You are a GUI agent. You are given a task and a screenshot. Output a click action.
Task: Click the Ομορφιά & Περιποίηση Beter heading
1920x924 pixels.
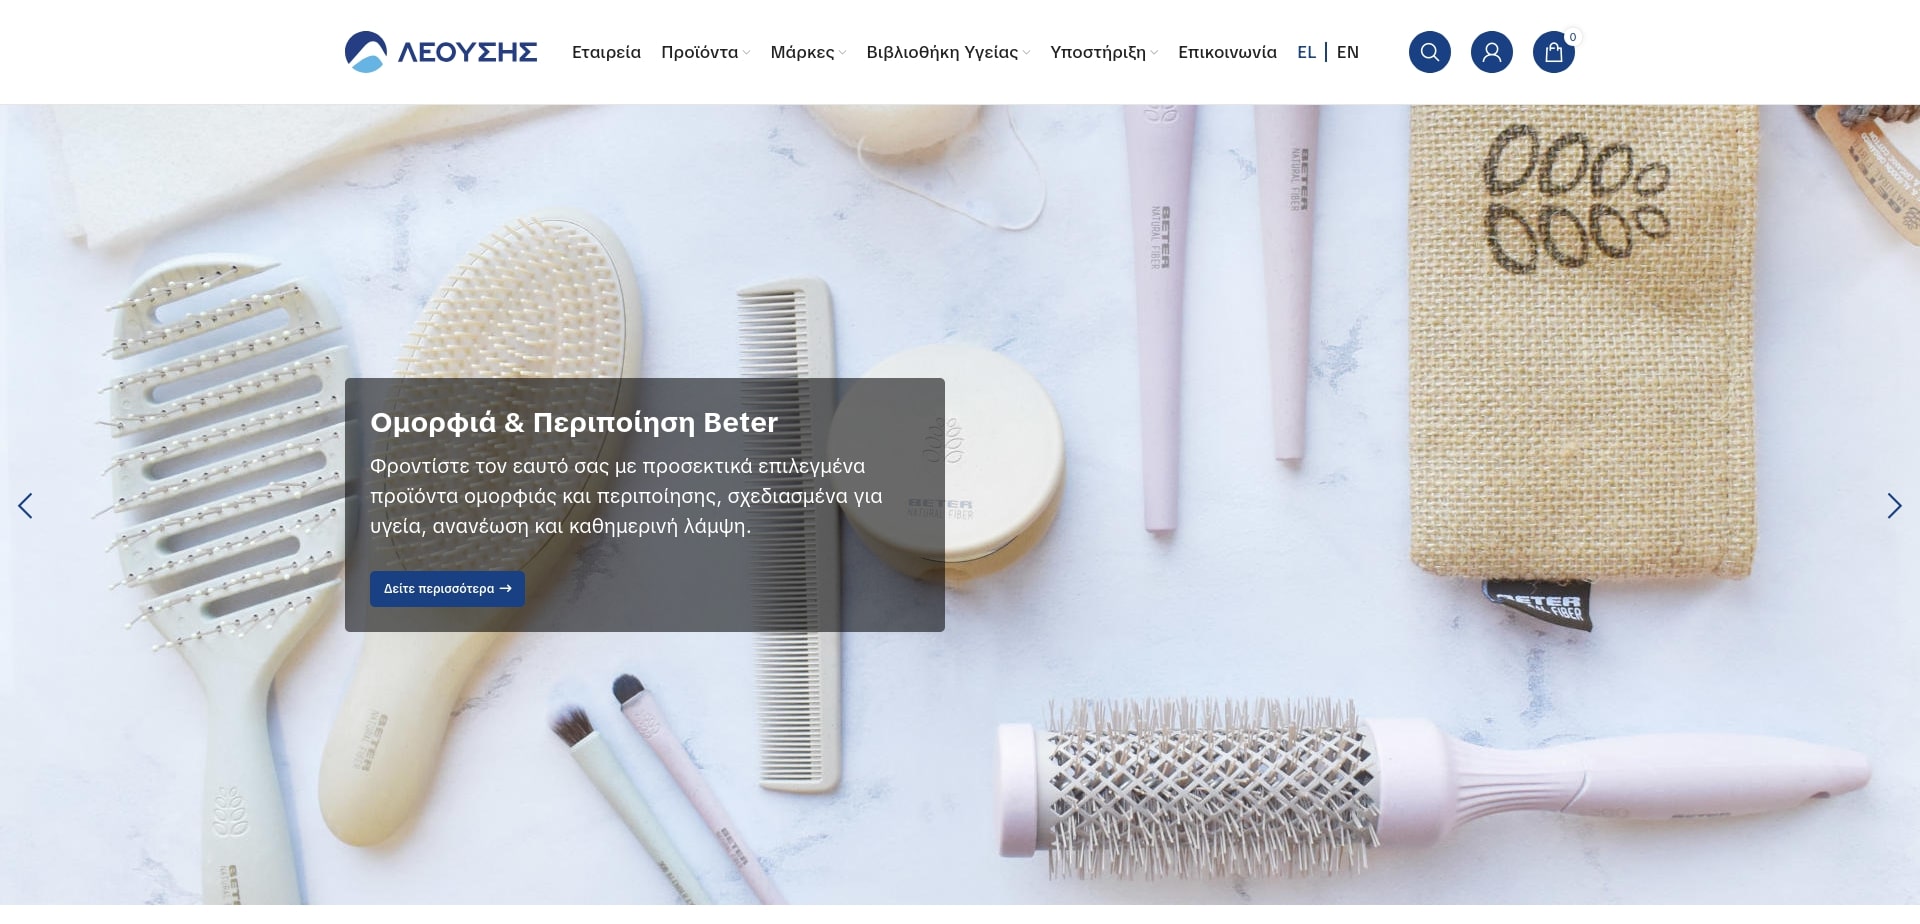coord(573,423)
